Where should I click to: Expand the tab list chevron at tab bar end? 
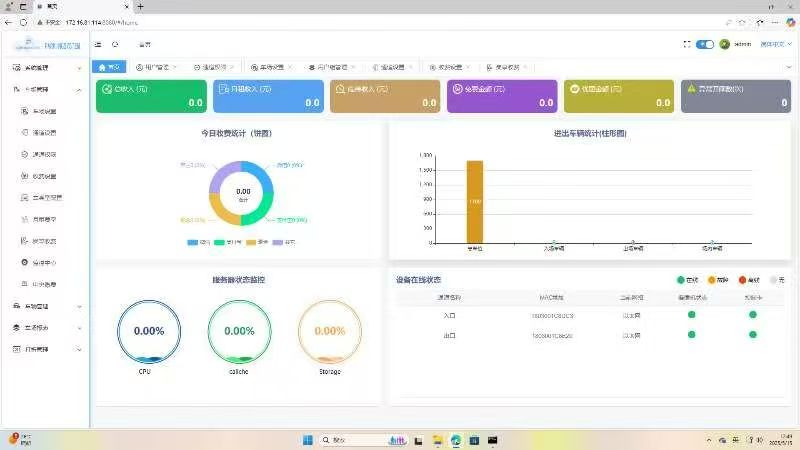[788, 67]
